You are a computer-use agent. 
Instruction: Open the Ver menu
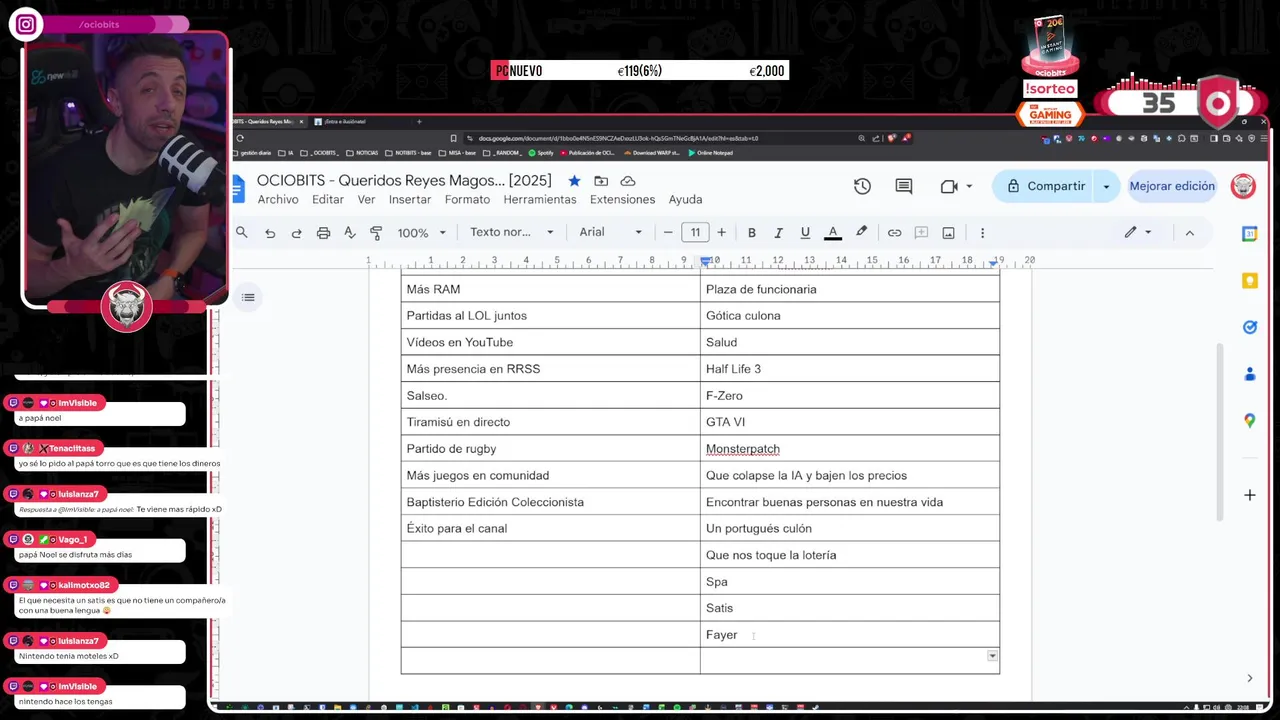point(366,200)
